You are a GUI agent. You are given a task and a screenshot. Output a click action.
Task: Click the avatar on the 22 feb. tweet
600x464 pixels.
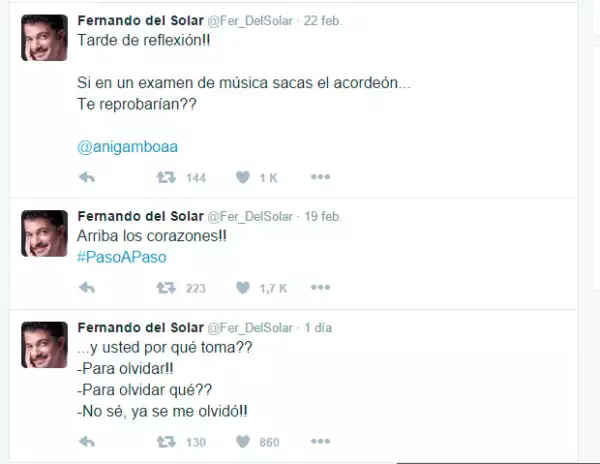pyautogui.click(x=44, y=38)
